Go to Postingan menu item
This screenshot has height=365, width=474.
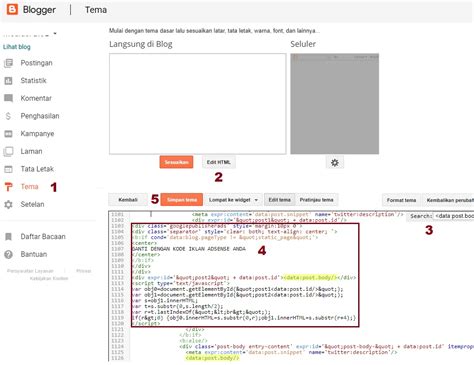36,63
